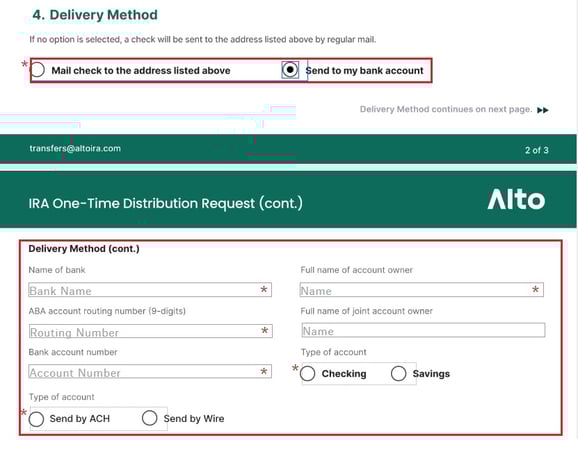Click the account owner Name field
This screenshot has width=578, height=456.
click(x=422, y=290)
